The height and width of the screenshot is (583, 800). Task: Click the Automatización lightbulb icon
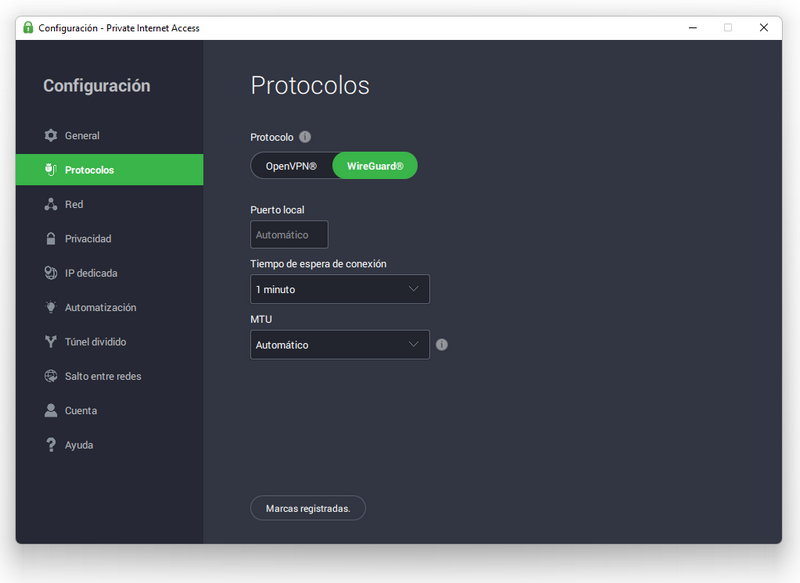coord(51,307)
